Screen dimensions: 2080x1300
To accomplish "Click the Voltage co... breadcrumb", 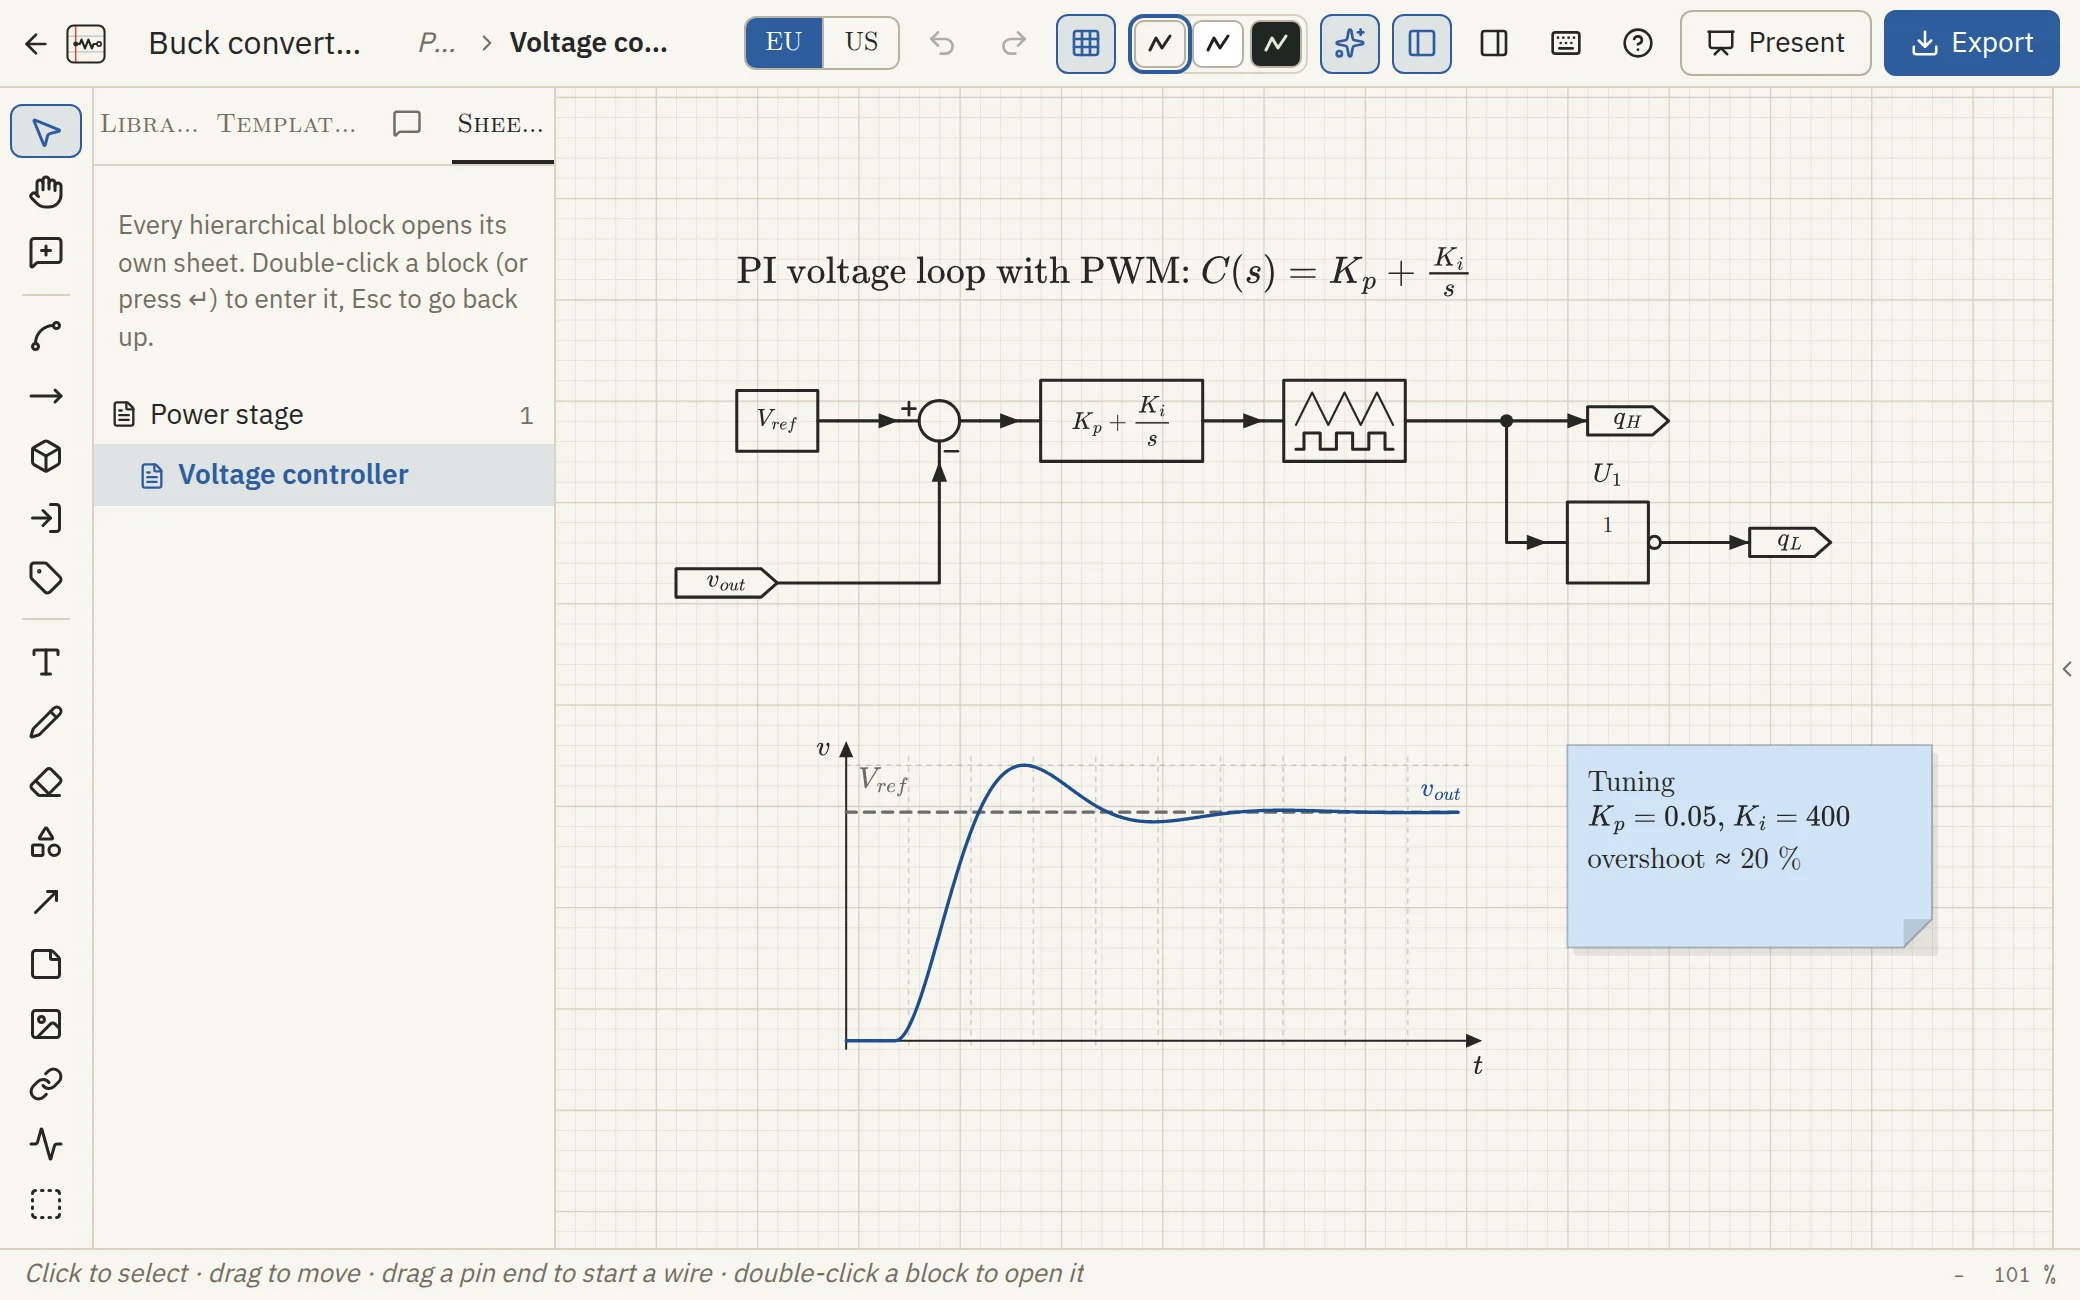I will point(589,43).
